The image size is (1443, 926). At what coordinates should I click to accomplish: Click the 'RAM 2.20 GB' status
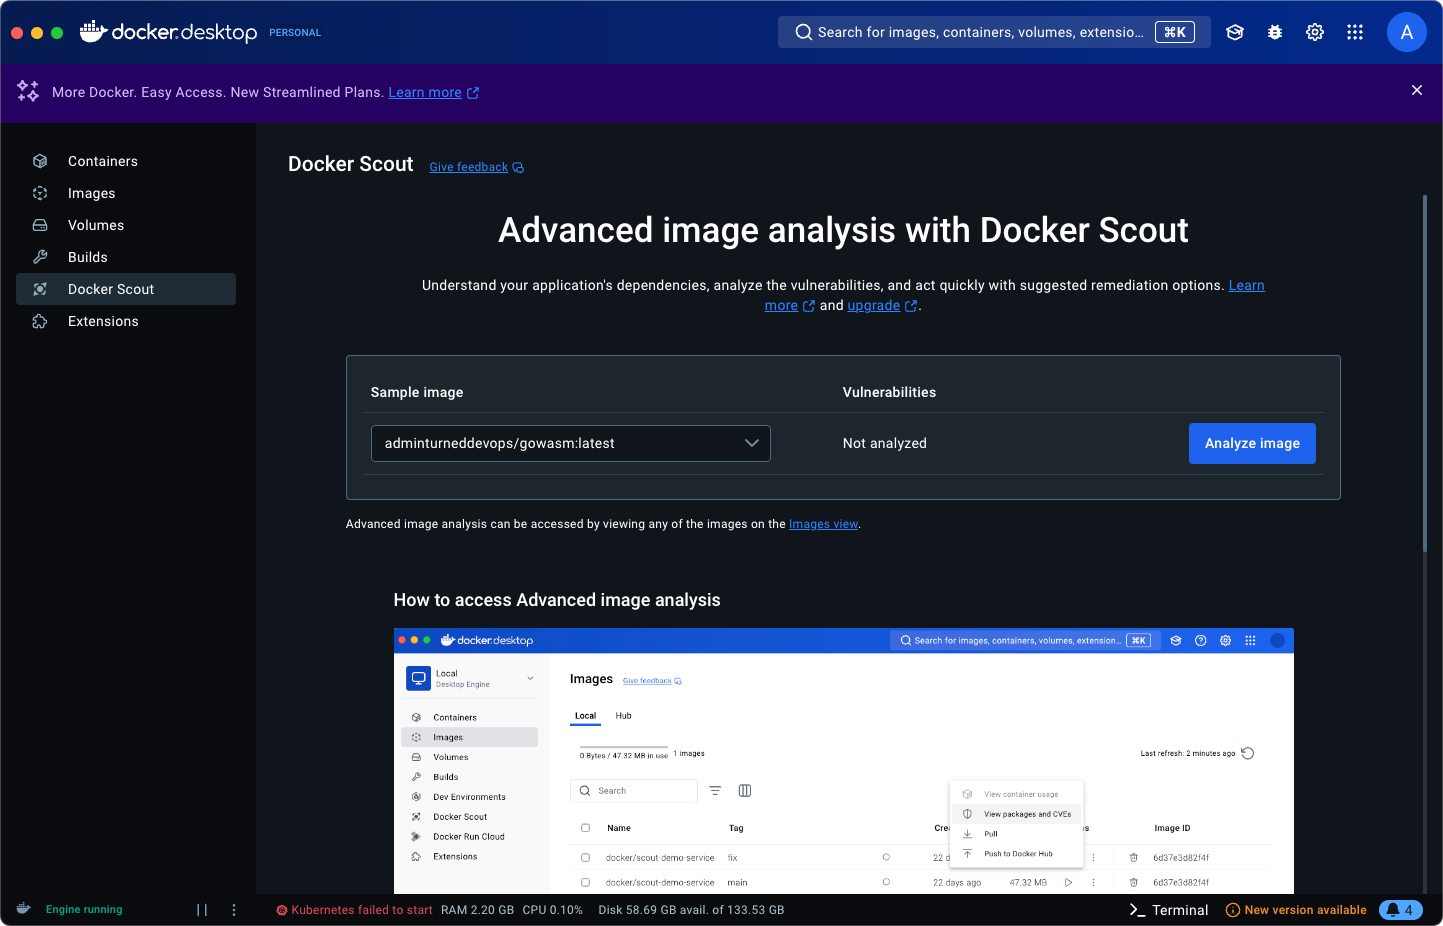[x=477, y=910]
